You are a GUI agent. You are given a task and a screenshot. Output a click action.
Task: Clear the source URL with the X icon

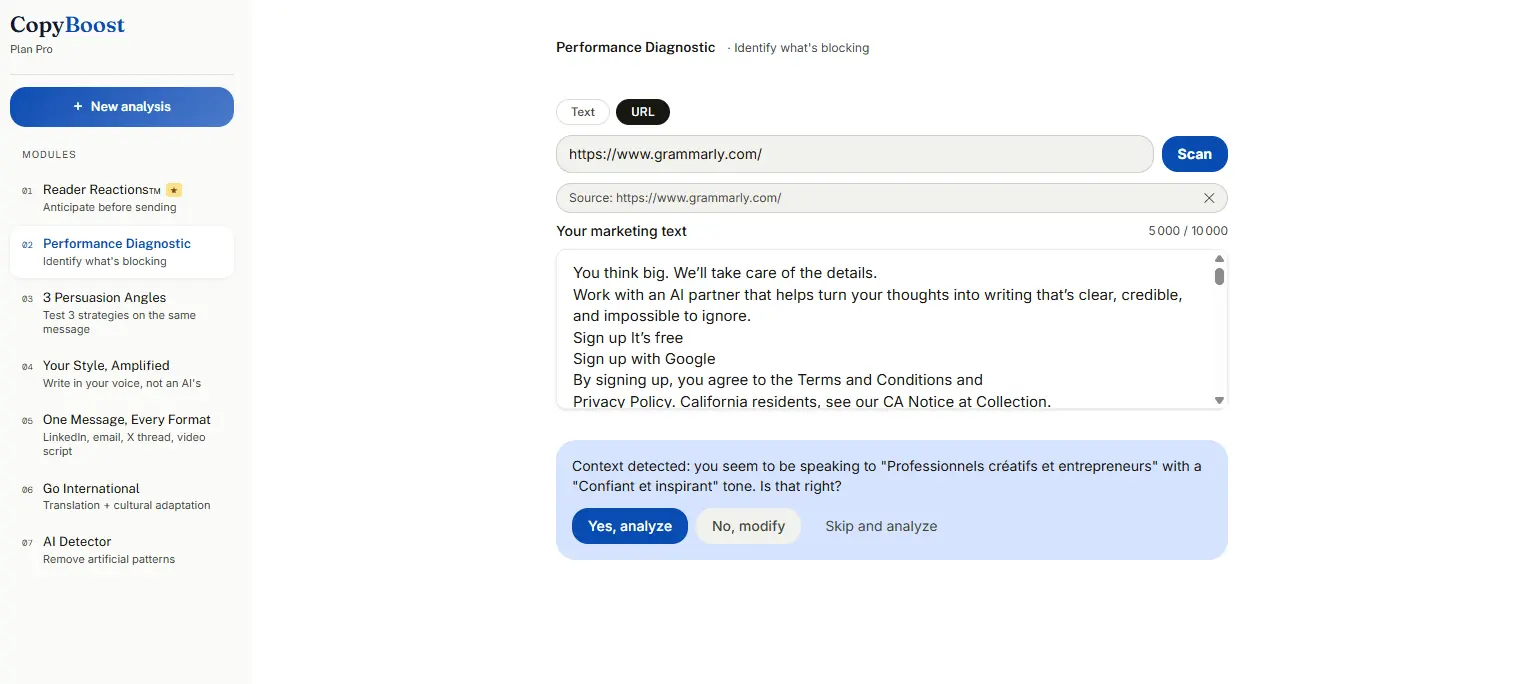tap(1209, 198)
